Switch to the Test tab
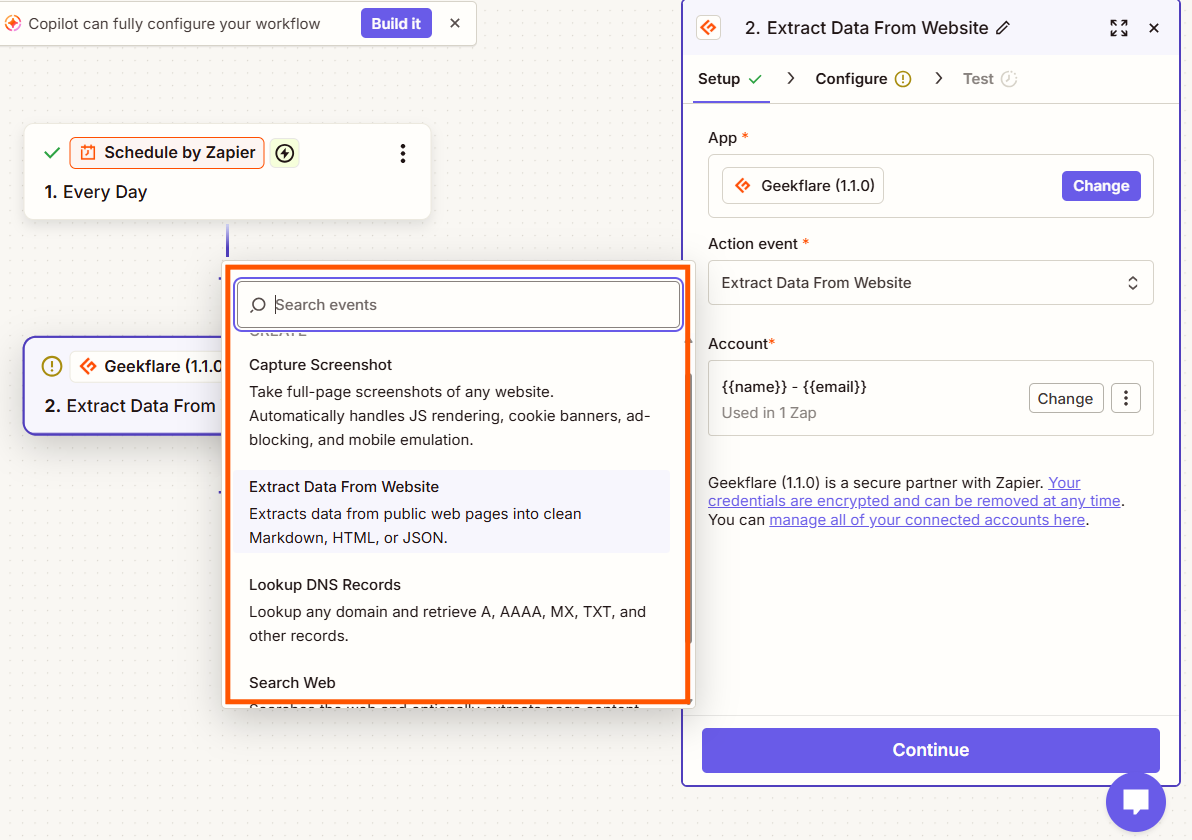Screen dimensions: 1192x840 tap(989, 79)
